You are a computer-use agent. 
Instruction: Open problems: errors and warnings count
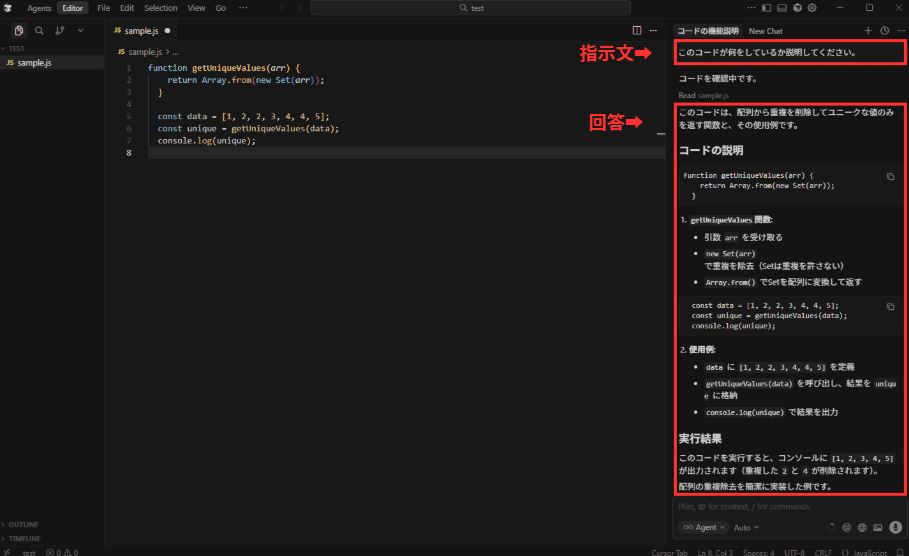(x=62, y=553)
